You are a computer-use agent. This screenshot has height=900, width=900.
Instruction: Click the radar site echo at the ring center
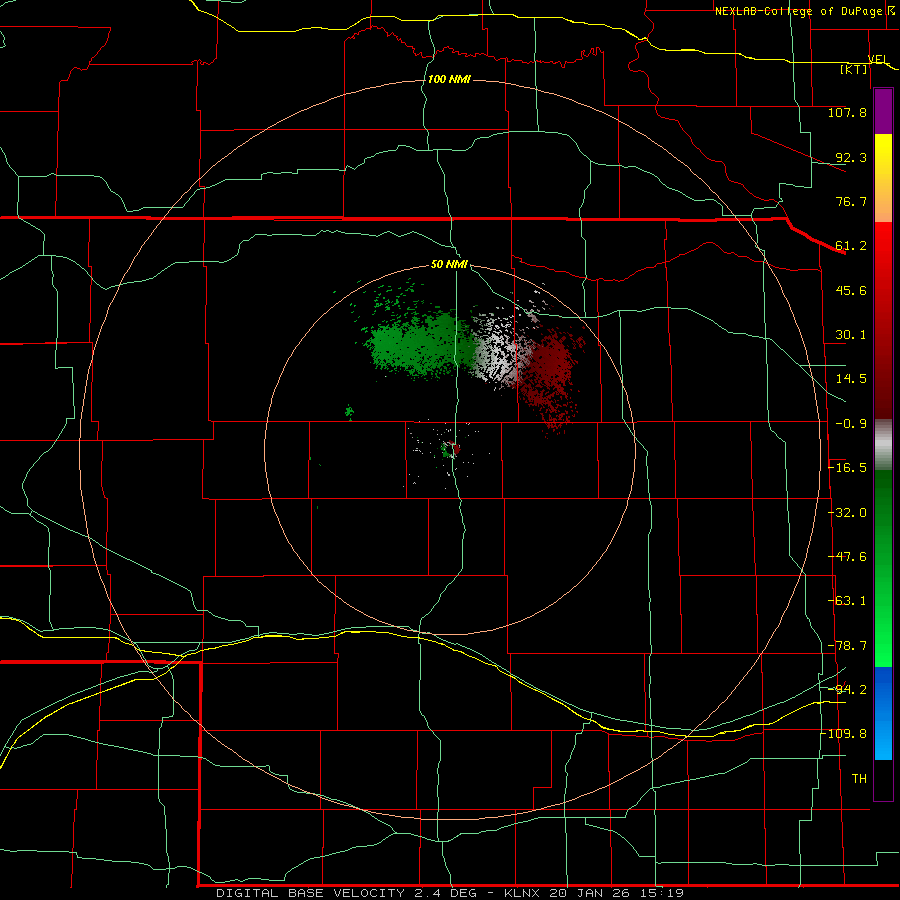click(x=451, y=449)
